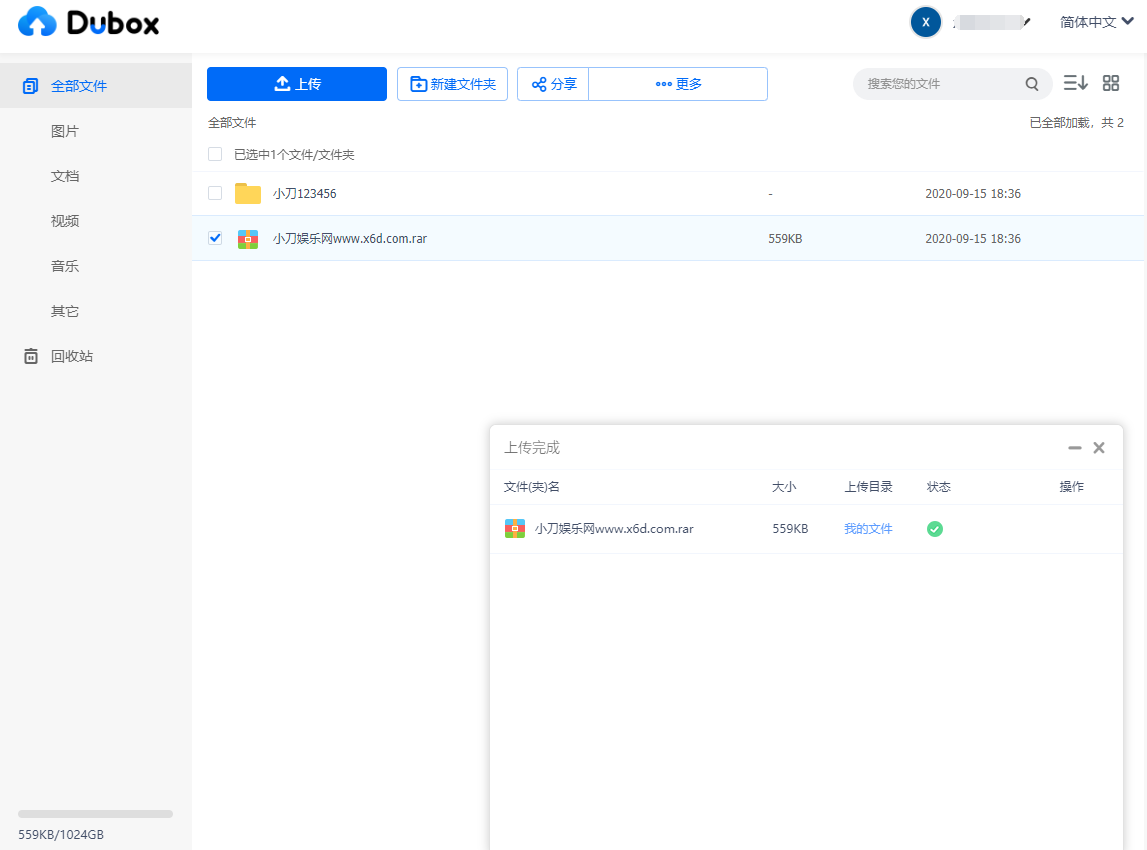Click the blue 上传 upload button

pyautogui.click(x=297, y=84)
